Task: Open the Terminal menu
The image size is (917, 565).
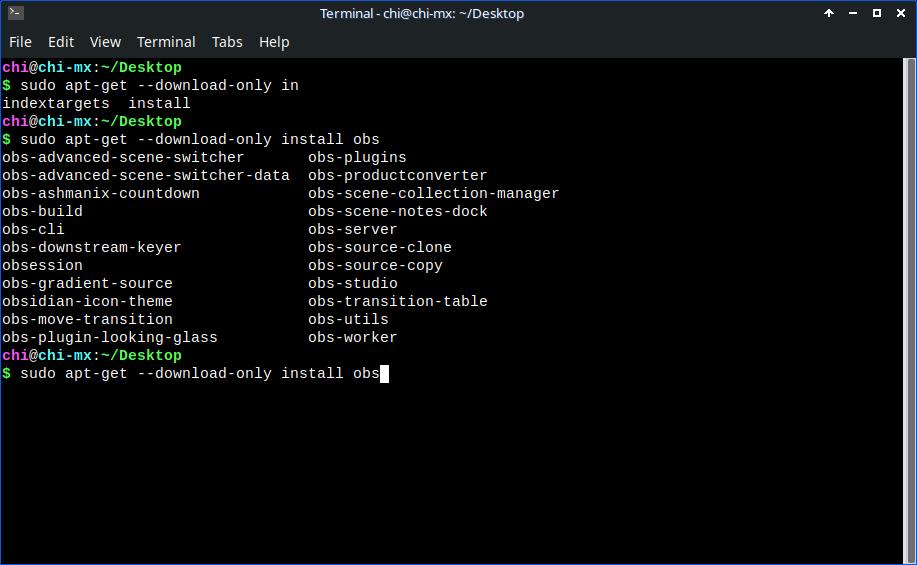Action: click(x=166, y=42)
